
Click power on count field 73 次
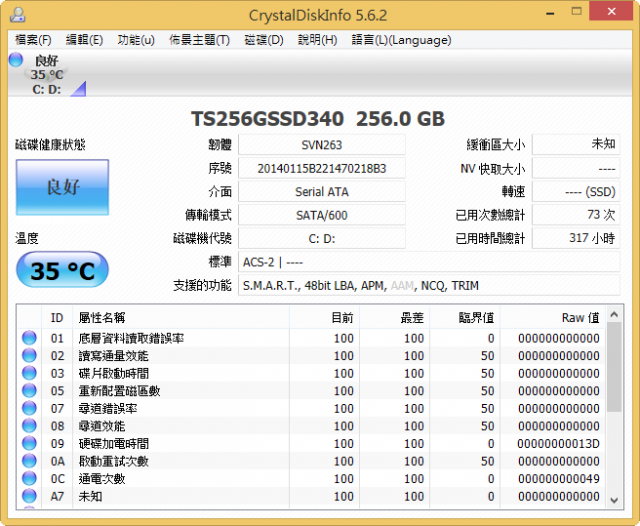[x=576, y=215]
